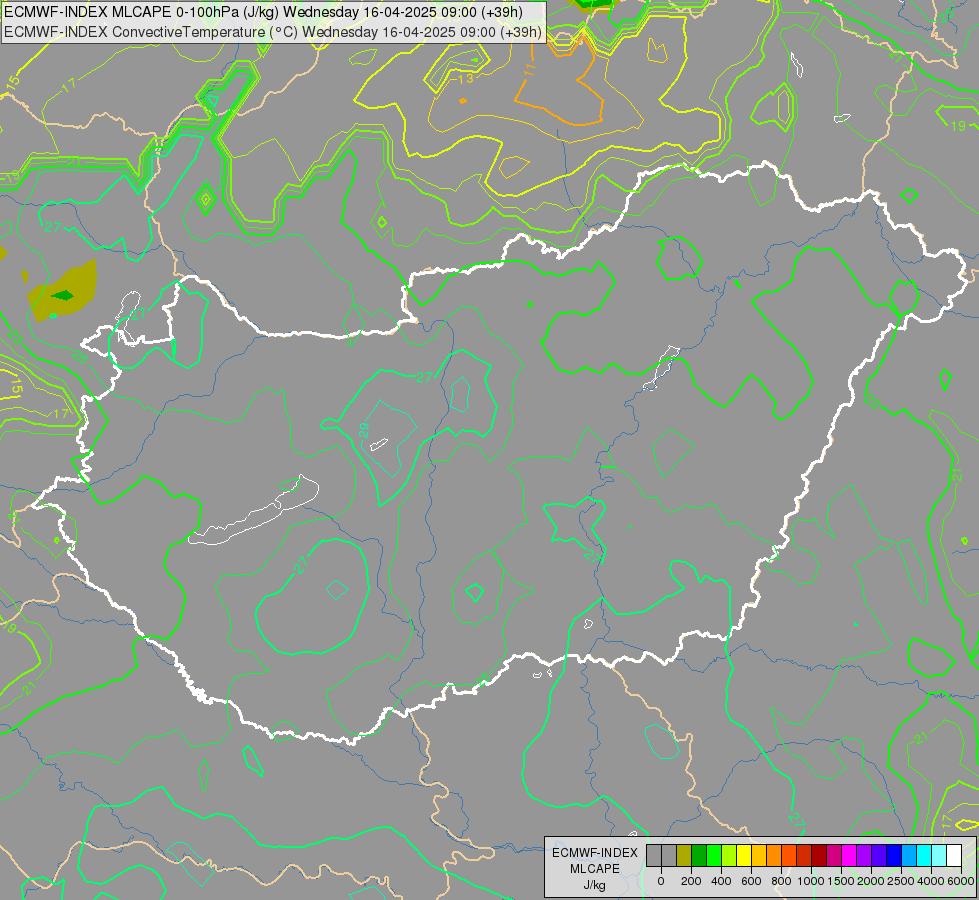The image size is (979, 900).
Task: Choose the amber swatch right of yellow
Action: 759,855
